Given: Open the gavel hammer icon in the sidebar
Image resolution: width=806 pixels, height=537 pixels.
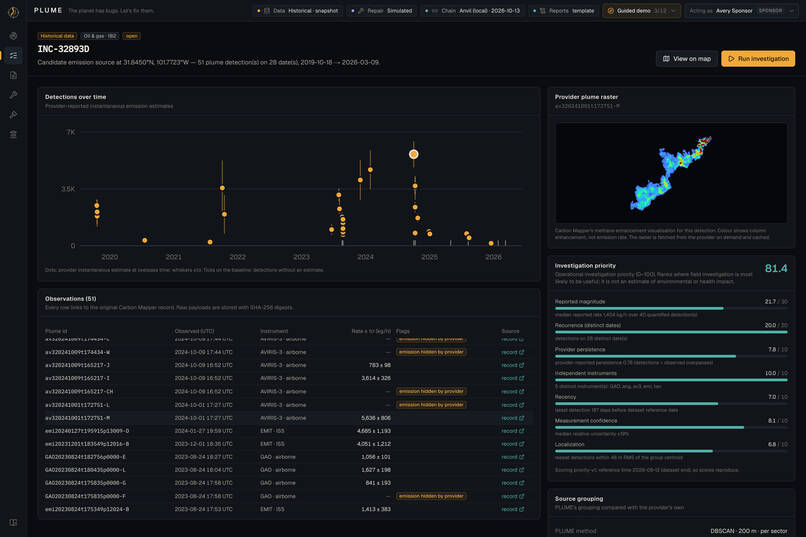Looking at the screenshot, I should click(x=13, y=115).
